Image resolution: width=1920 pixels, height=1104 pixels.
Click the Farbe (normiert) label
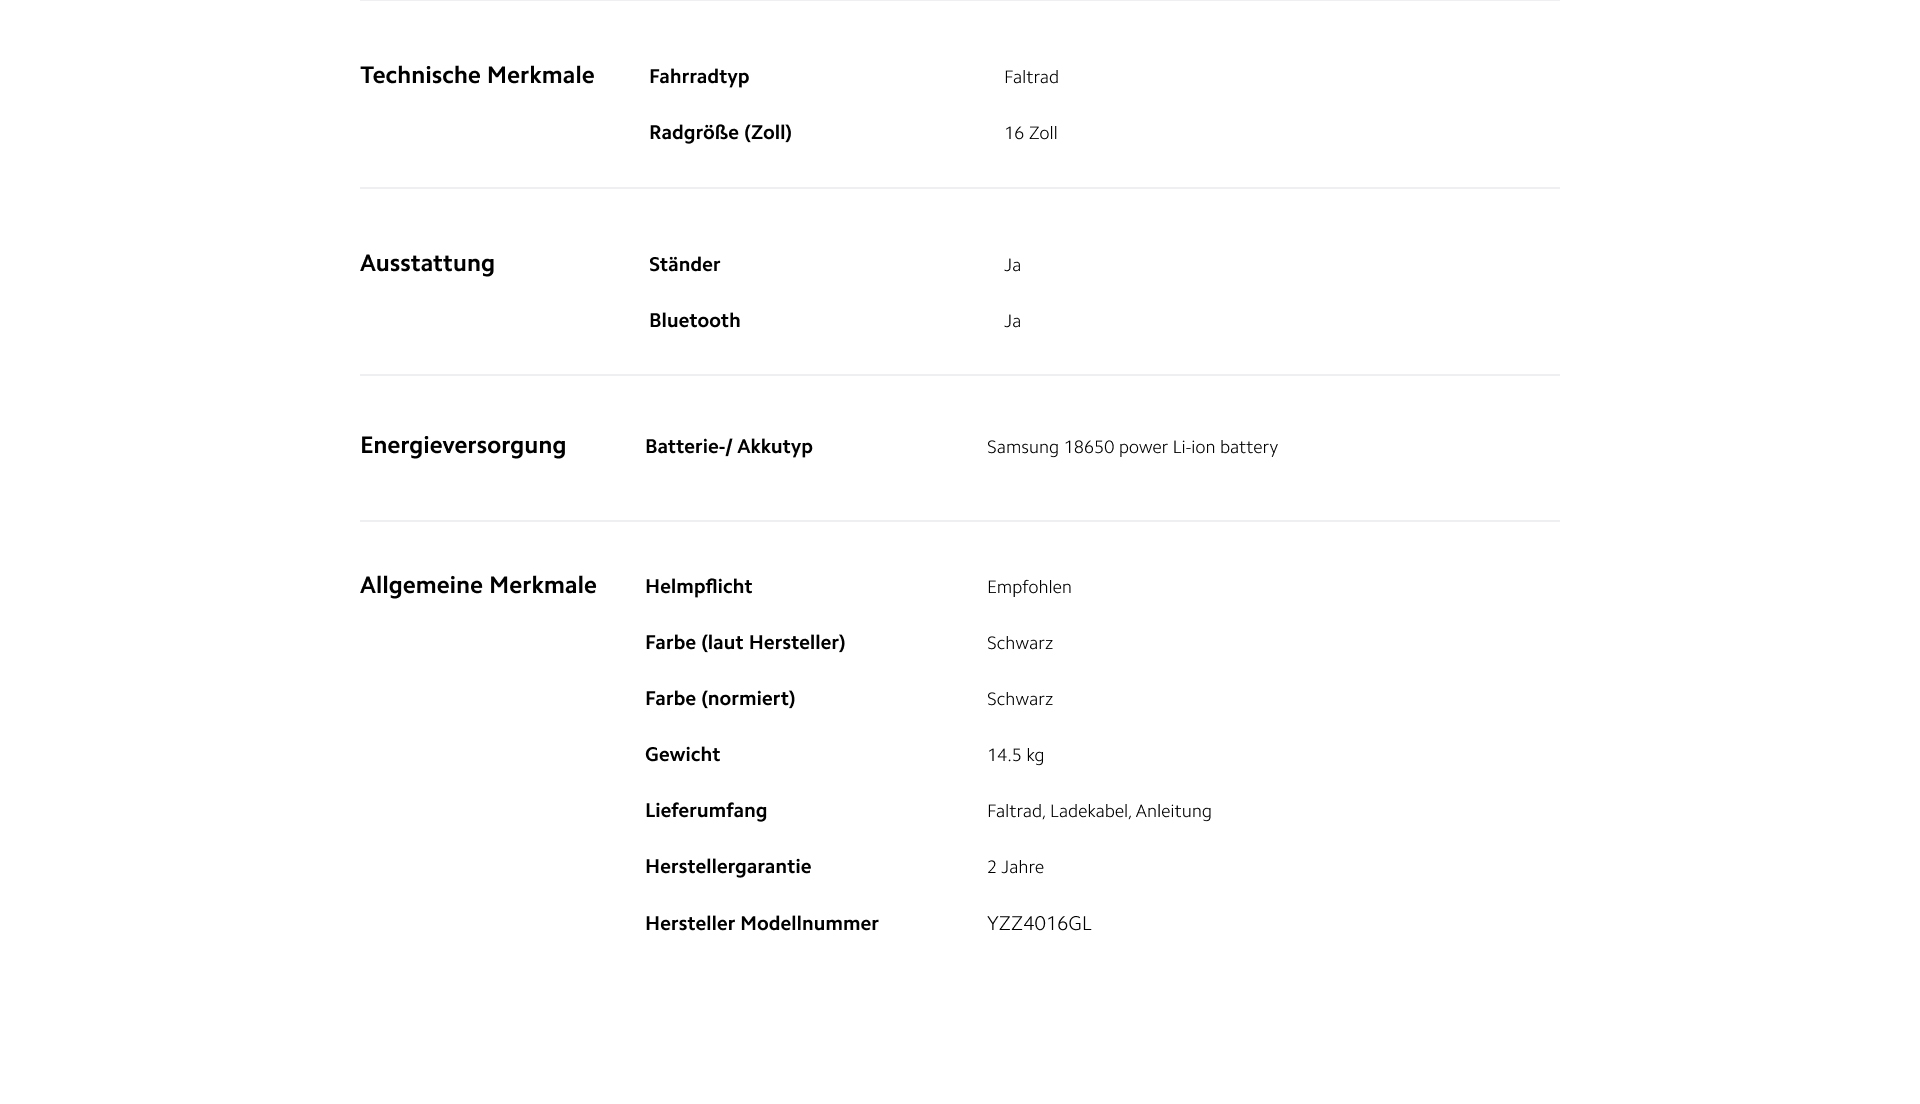pos(720,699)
